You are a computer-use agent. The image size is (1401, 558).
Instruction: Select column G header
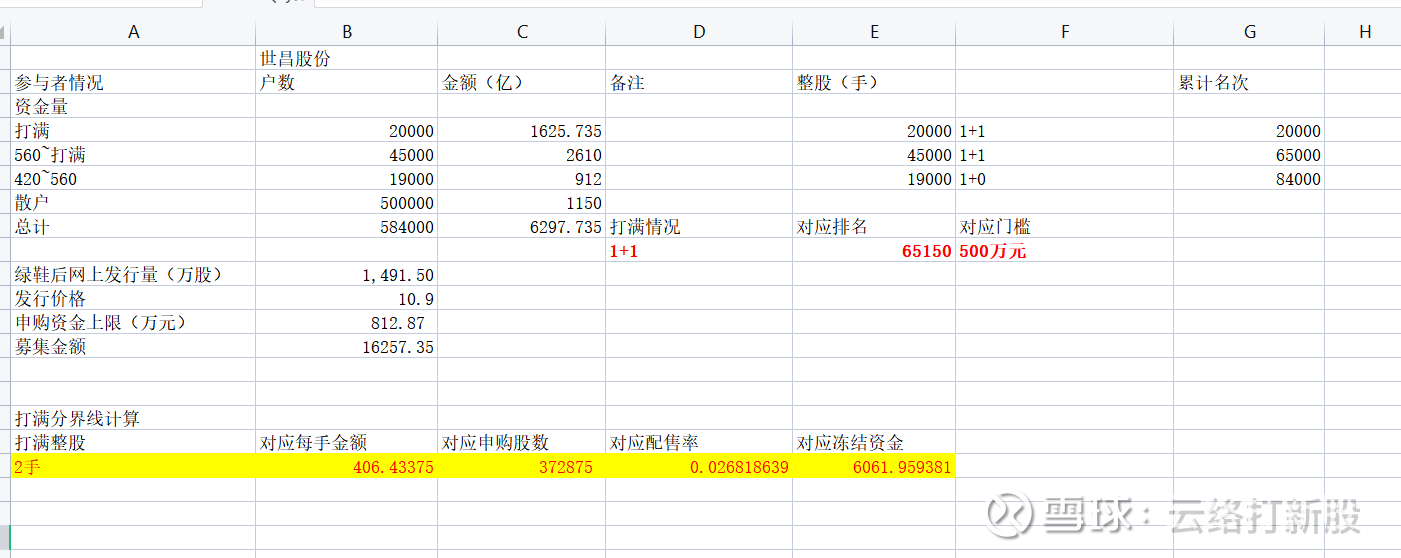pos(1250,32)
